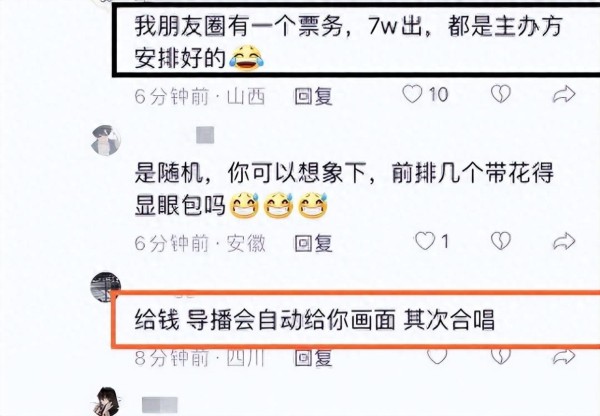Screen dimensions: 600x416
Task: Select comment text starting 是随机，你可以想象下
Action: point(344,189)
